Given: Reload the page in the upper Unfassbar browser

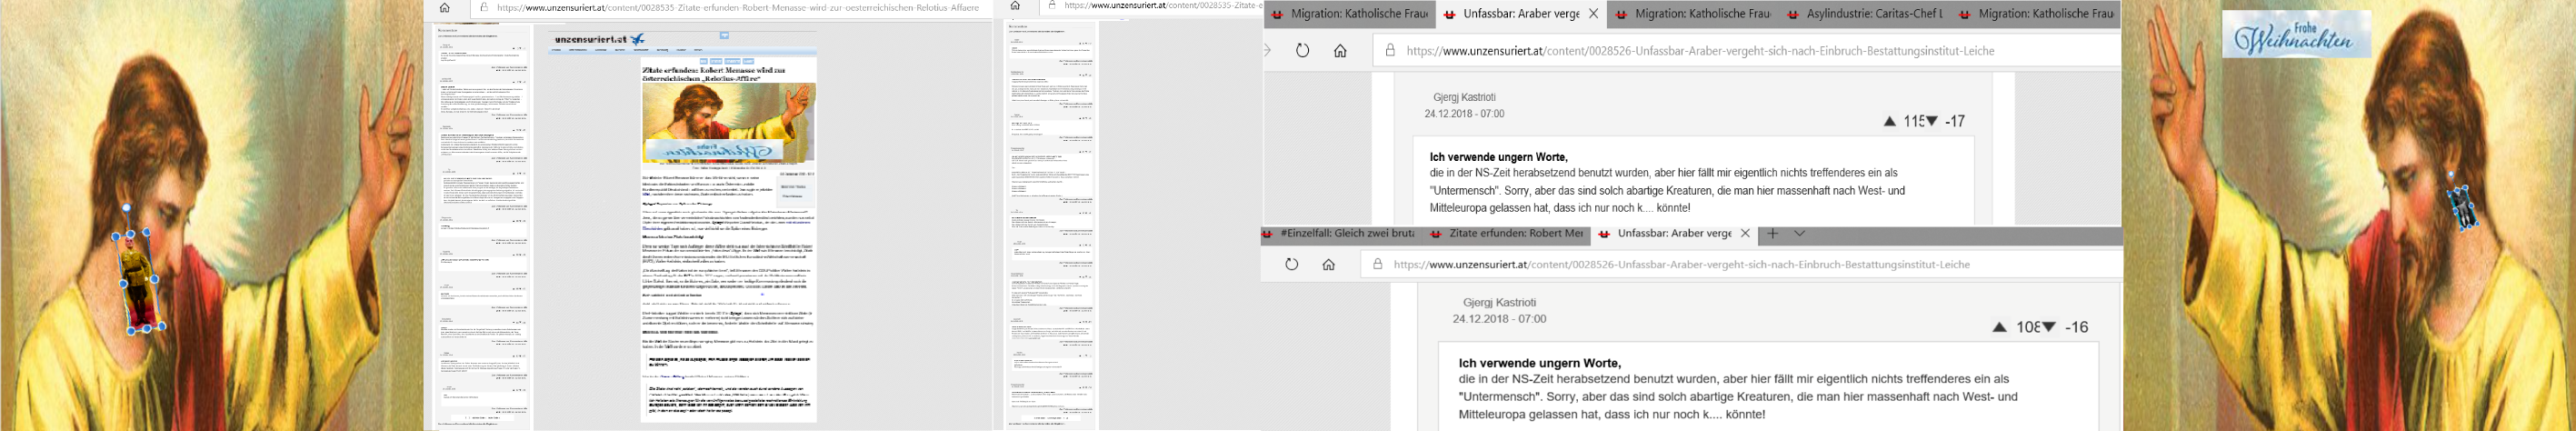Looking at the screenshot, I should pyautogui.click(x=1302, y=50).
